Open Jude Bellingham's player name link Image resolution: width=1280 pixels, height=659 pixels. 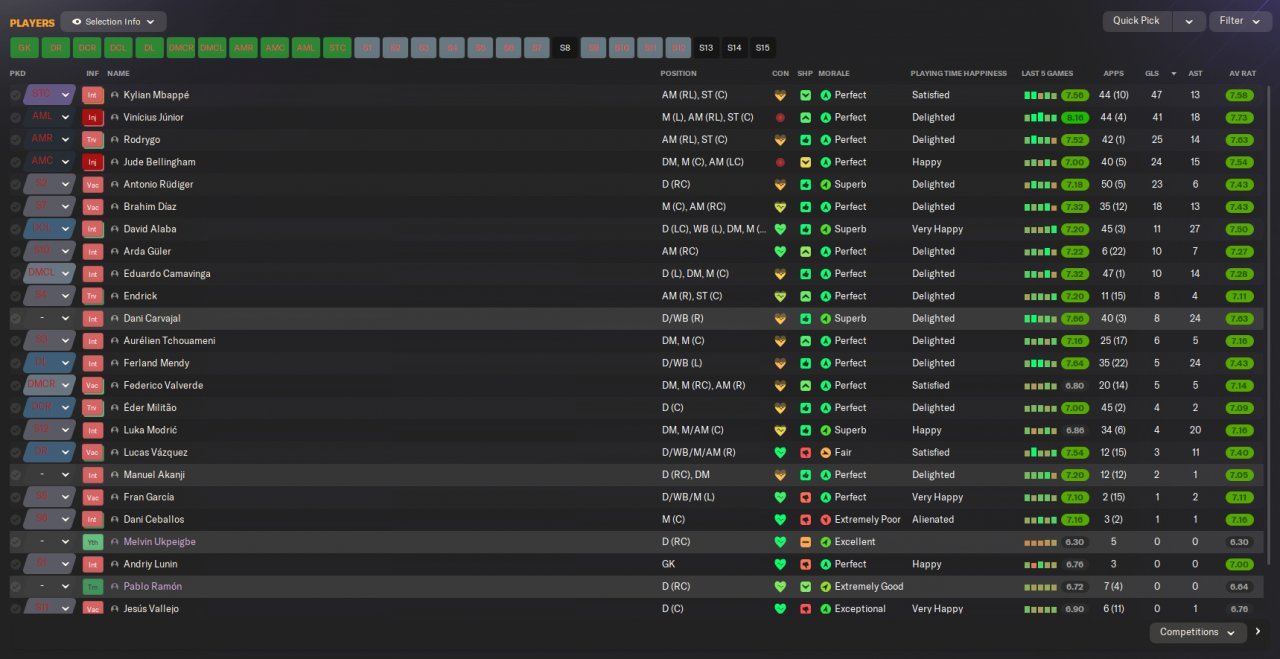coord(159,162)
